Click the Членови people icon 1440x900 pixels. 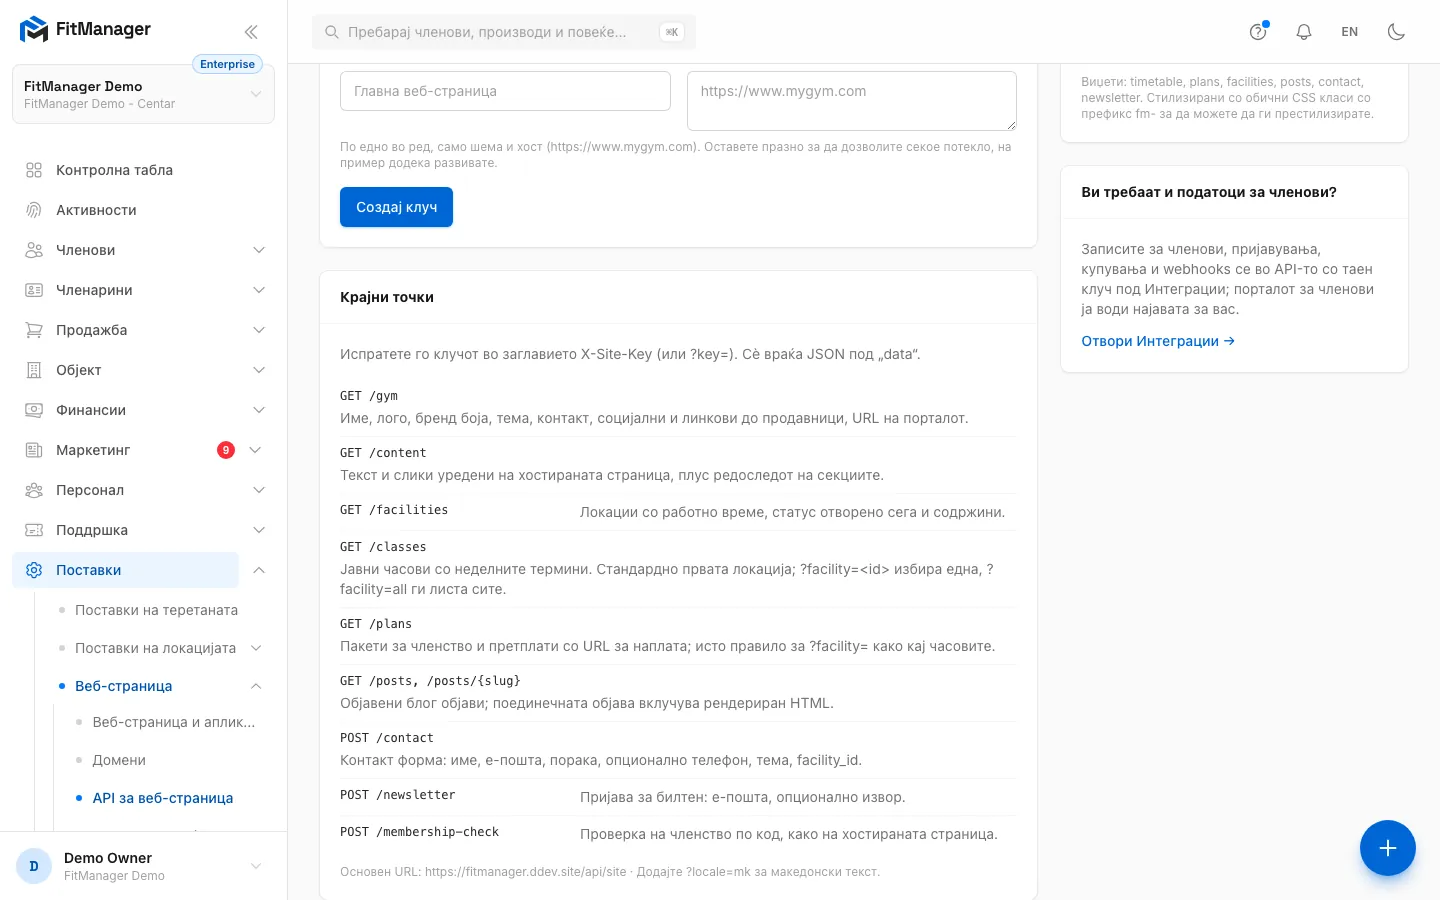pos(34,250)
